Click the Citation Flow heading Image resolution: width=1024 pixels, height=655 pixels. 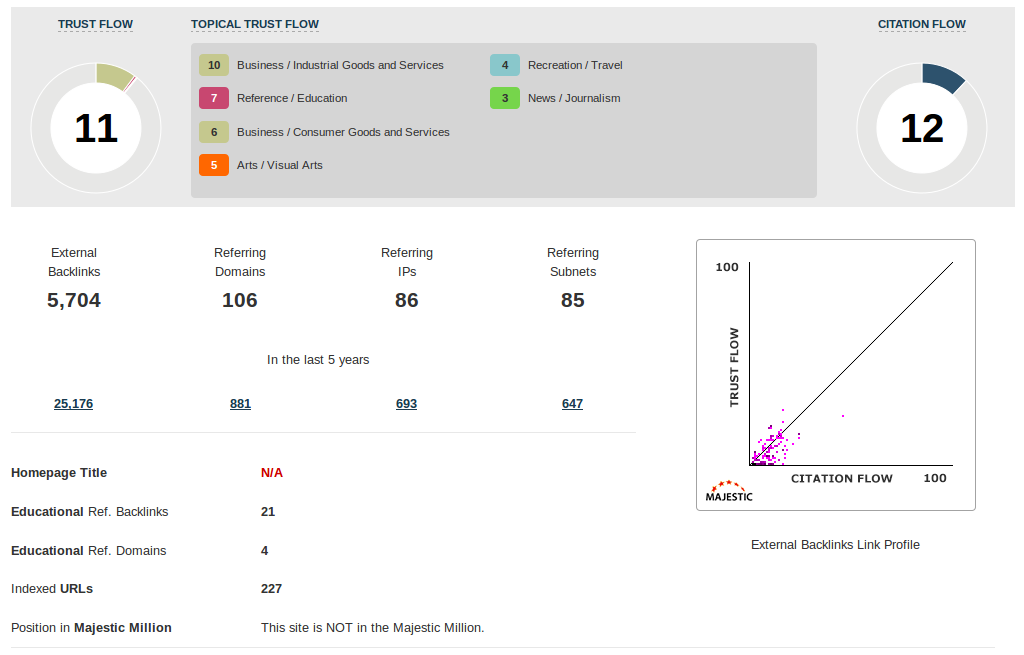click(x=922, y=24)
